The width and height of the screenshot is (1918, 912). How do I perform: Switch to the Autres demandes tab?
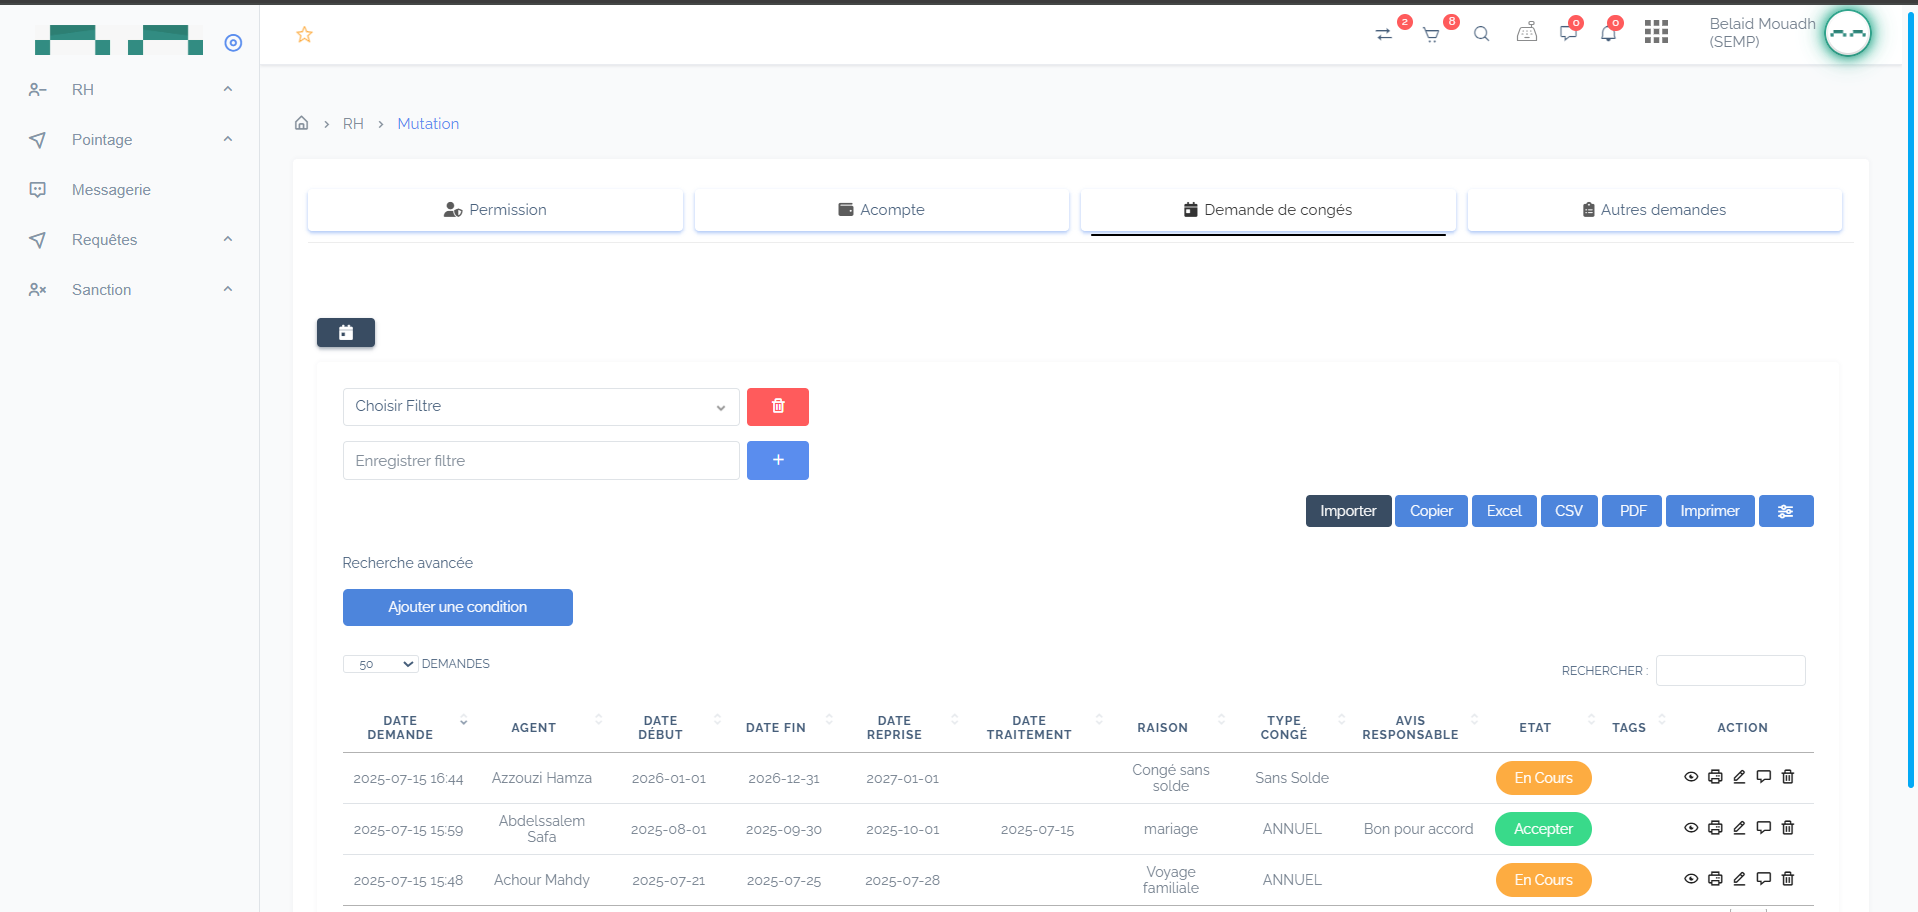point(1655,210)
